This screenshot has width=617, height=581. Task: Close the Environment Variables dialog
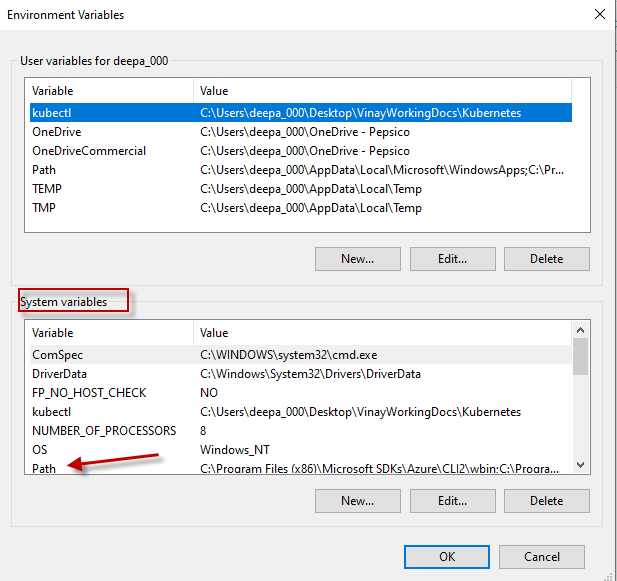coord(599,15)
